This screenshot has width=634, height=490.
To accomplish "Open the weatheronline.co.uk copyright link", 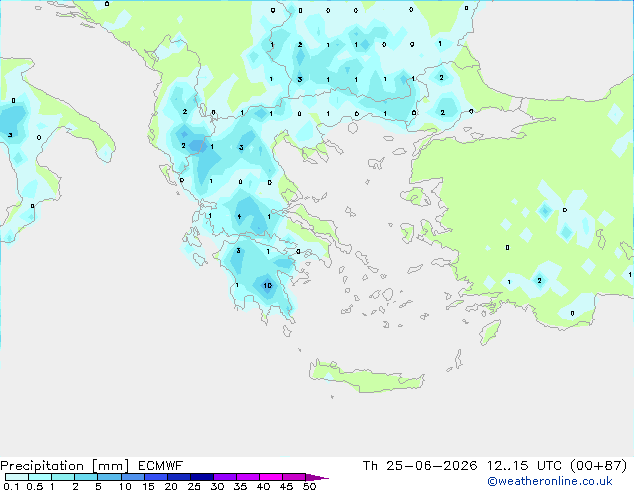I will click(550, 481).
